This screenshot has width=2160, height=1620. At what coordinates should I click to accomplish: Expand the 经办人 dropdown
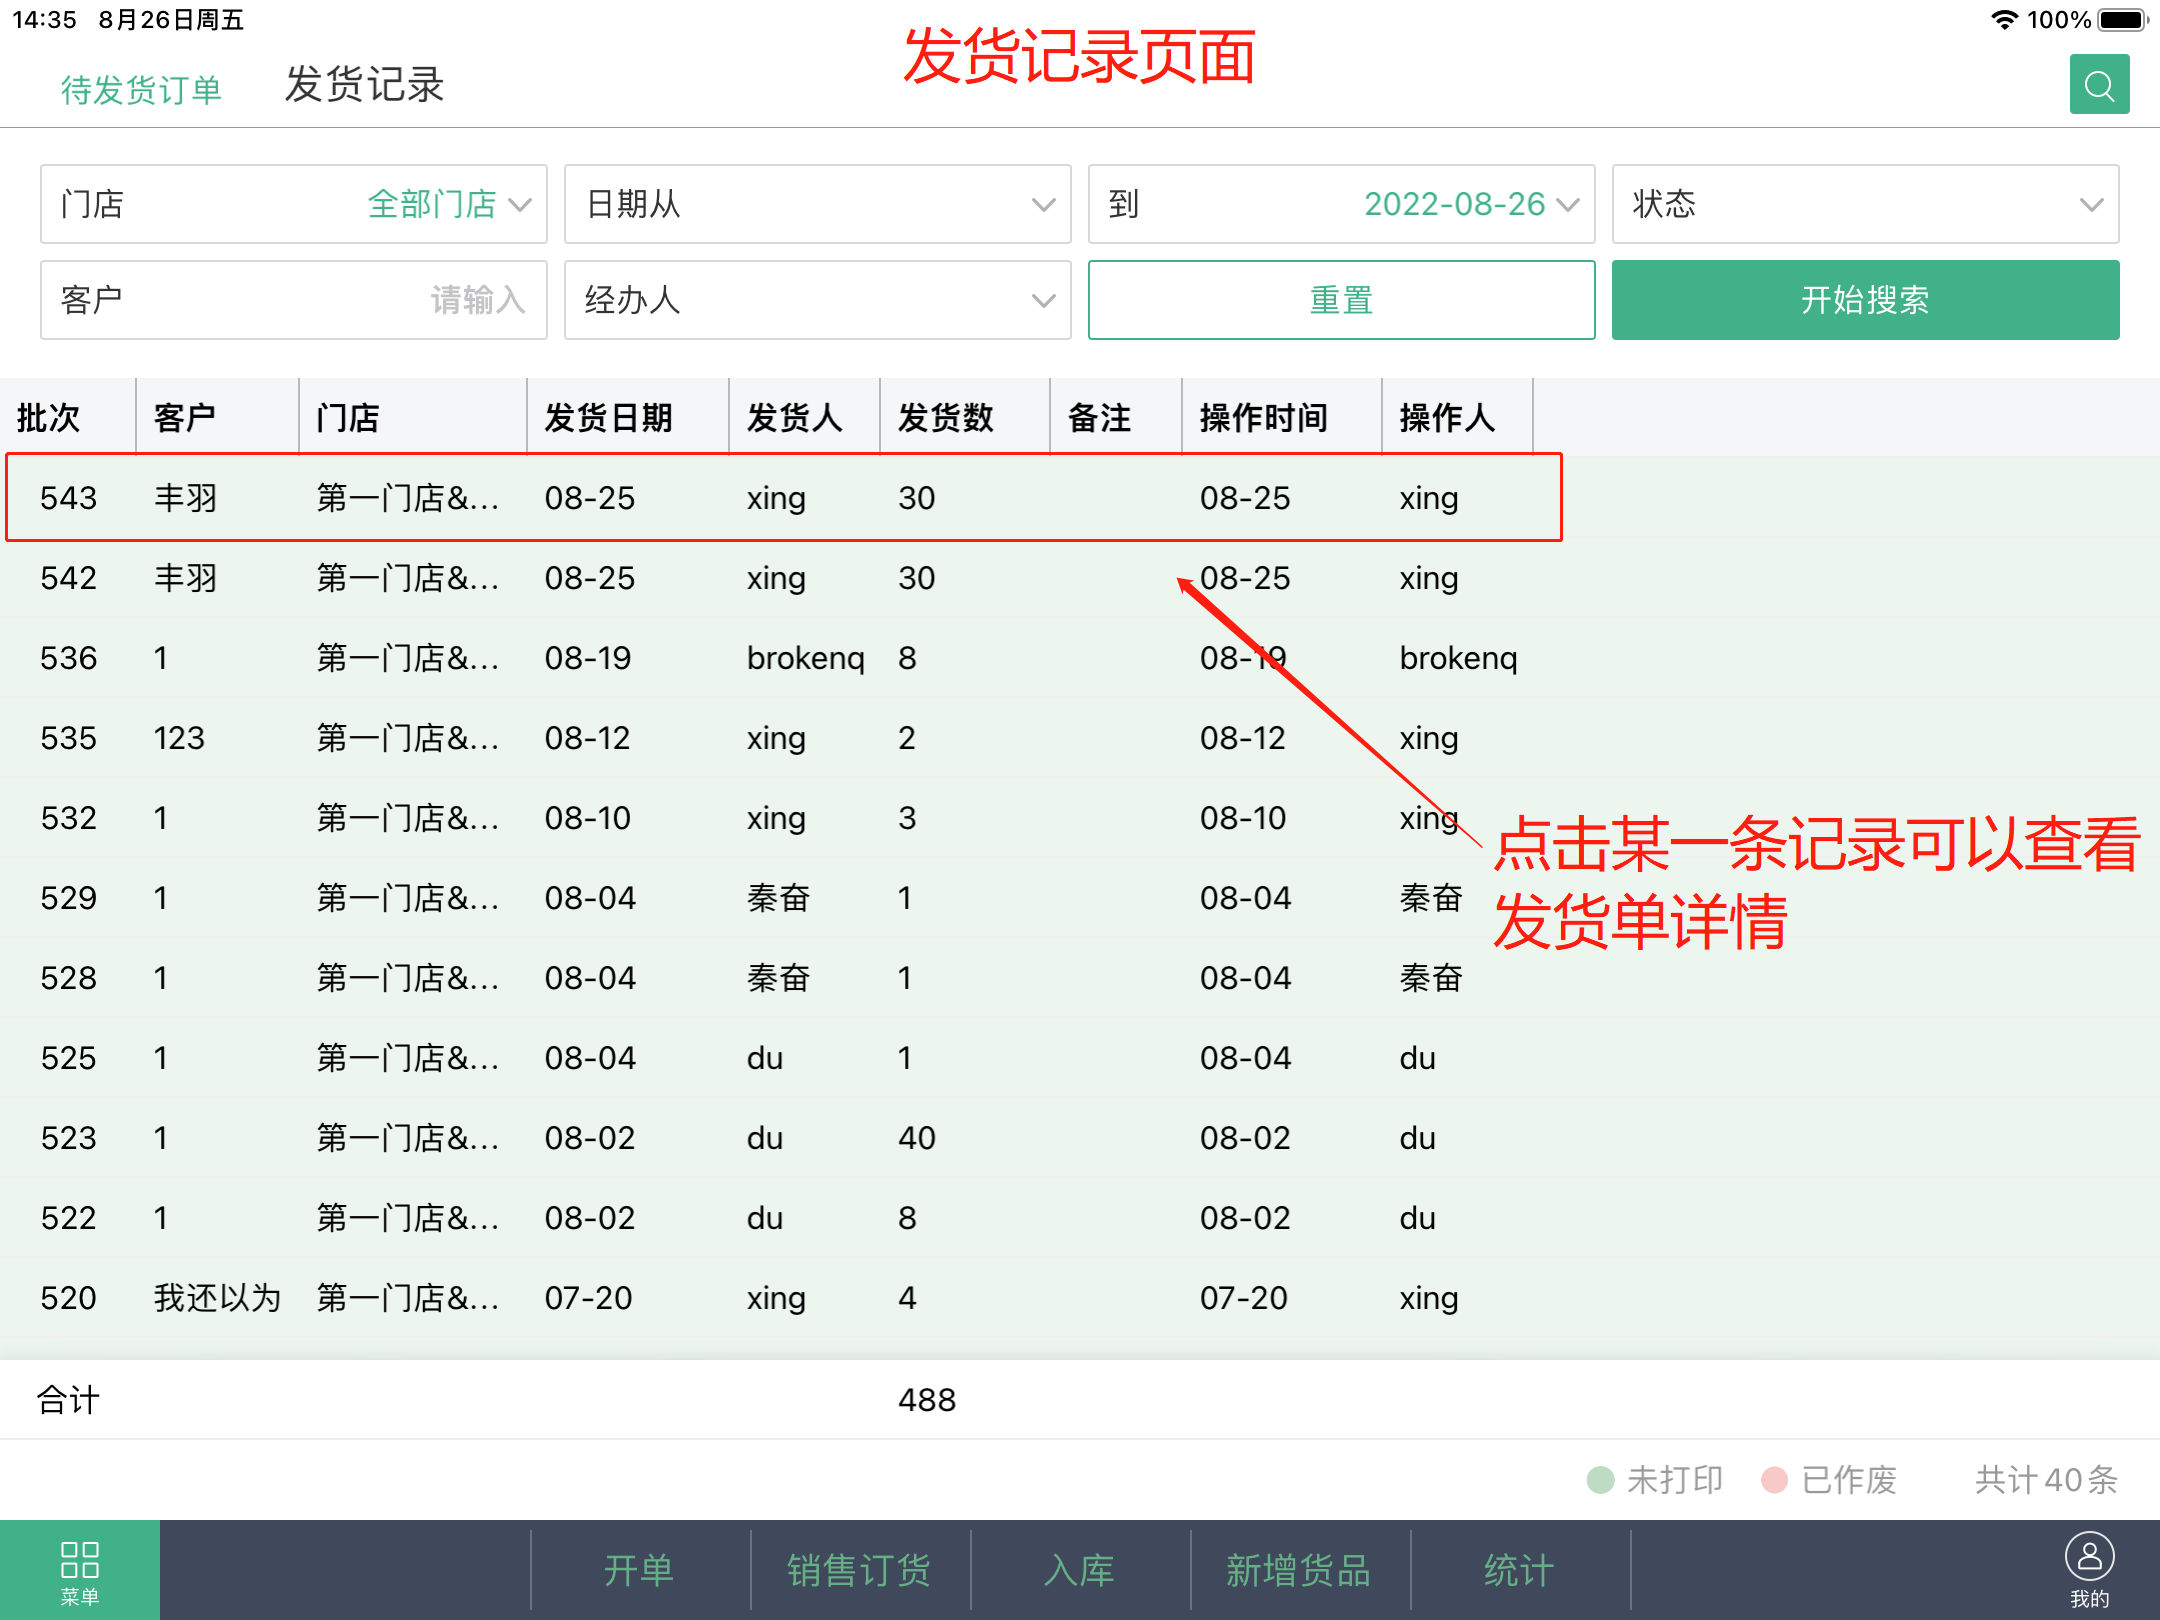click(x=818, y=300)
